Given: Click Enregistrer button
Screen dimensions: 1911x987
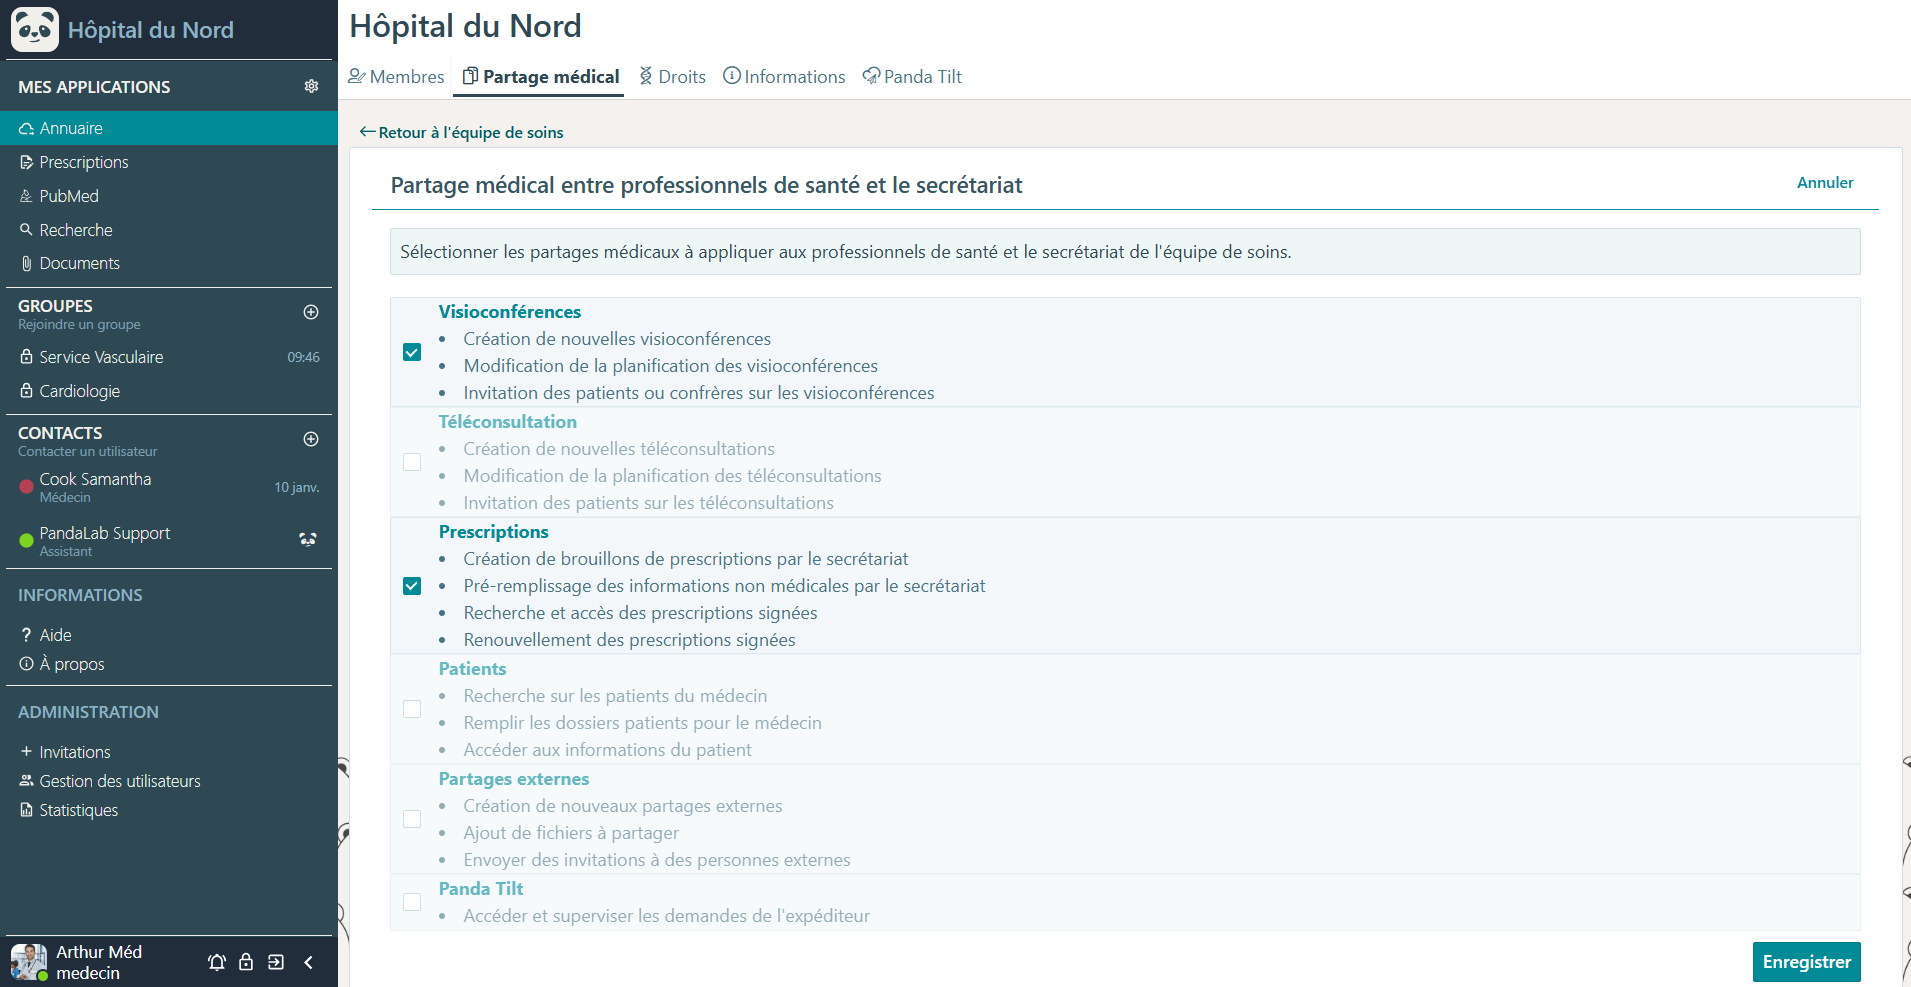Looking at the screenshot, I should pos(1806,962).
